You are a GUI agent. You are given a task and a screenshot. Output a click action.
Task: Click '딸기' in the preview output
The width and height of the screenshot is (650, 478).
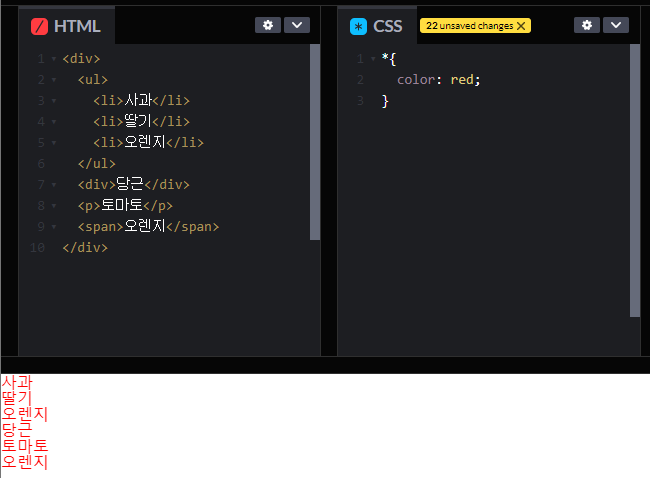click(17, 398)
